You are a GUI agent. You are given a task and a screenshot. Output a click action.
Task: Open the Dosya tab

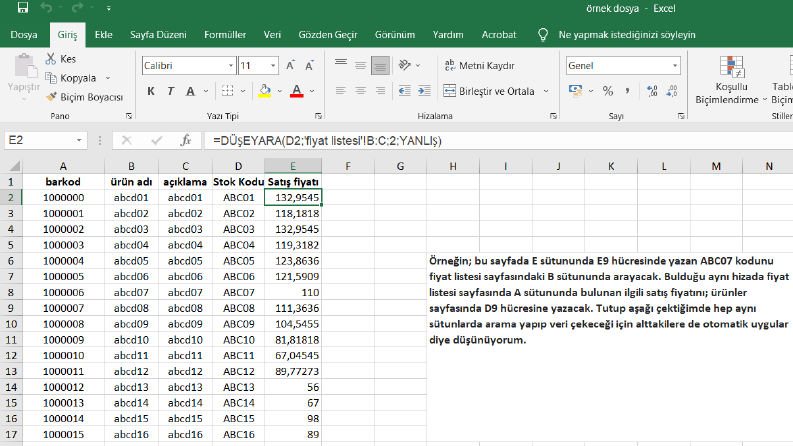[24, 35]
